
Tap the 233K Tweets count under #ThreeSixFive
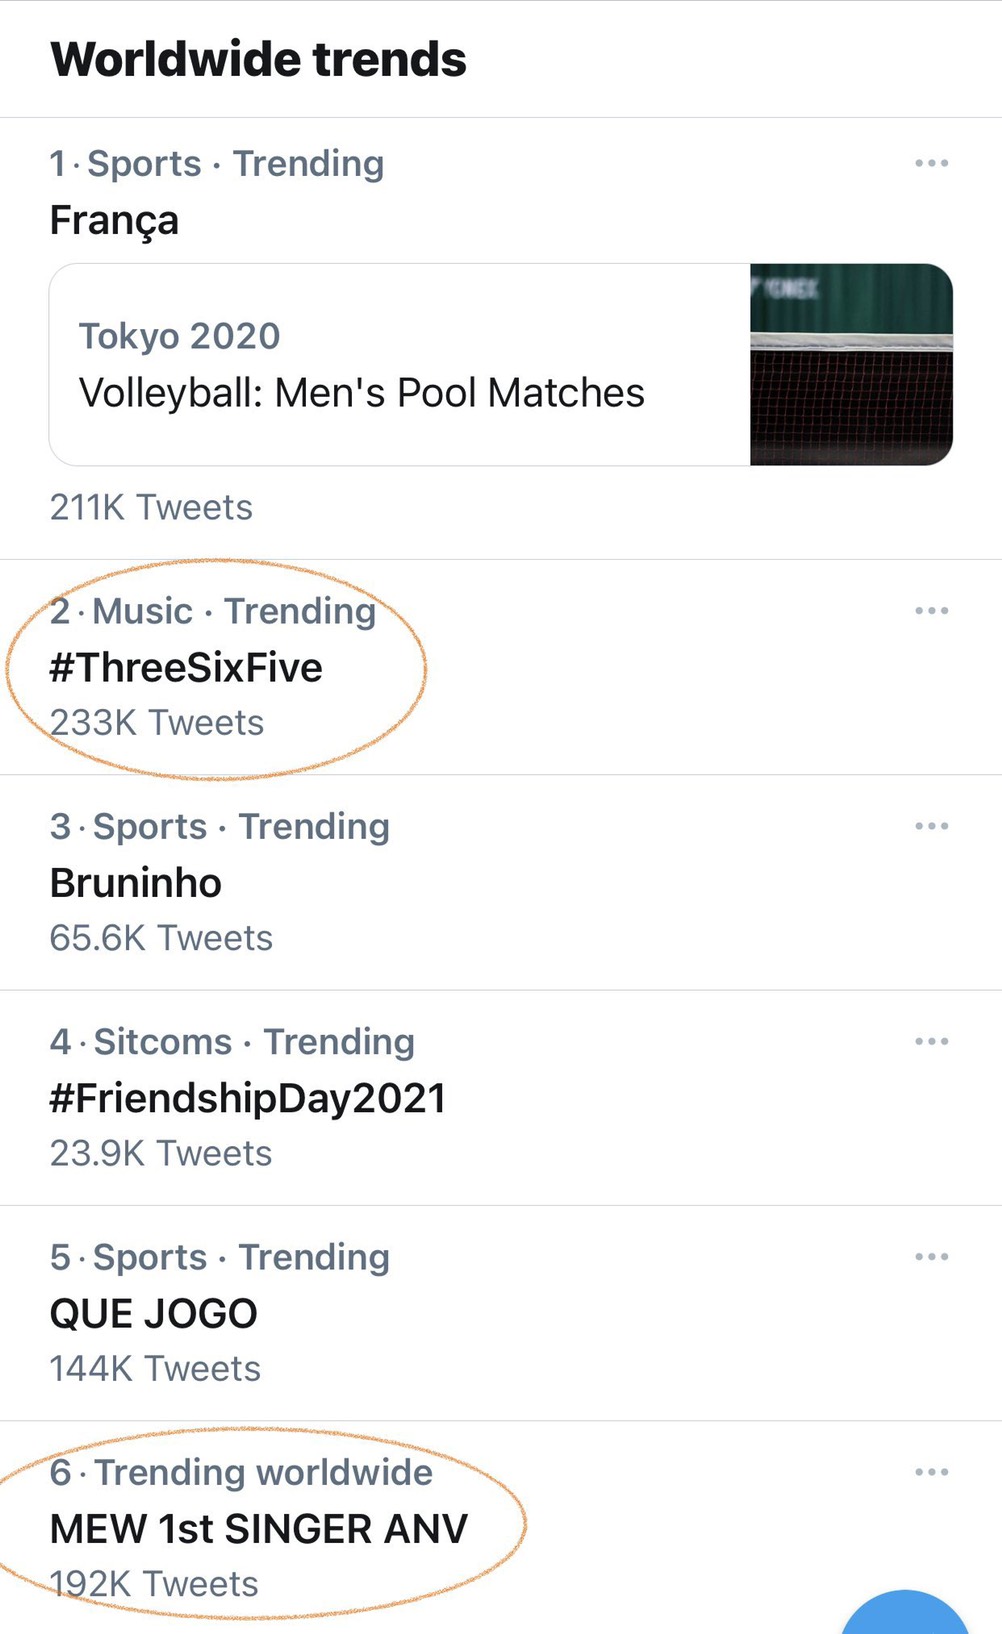[157, 723]
